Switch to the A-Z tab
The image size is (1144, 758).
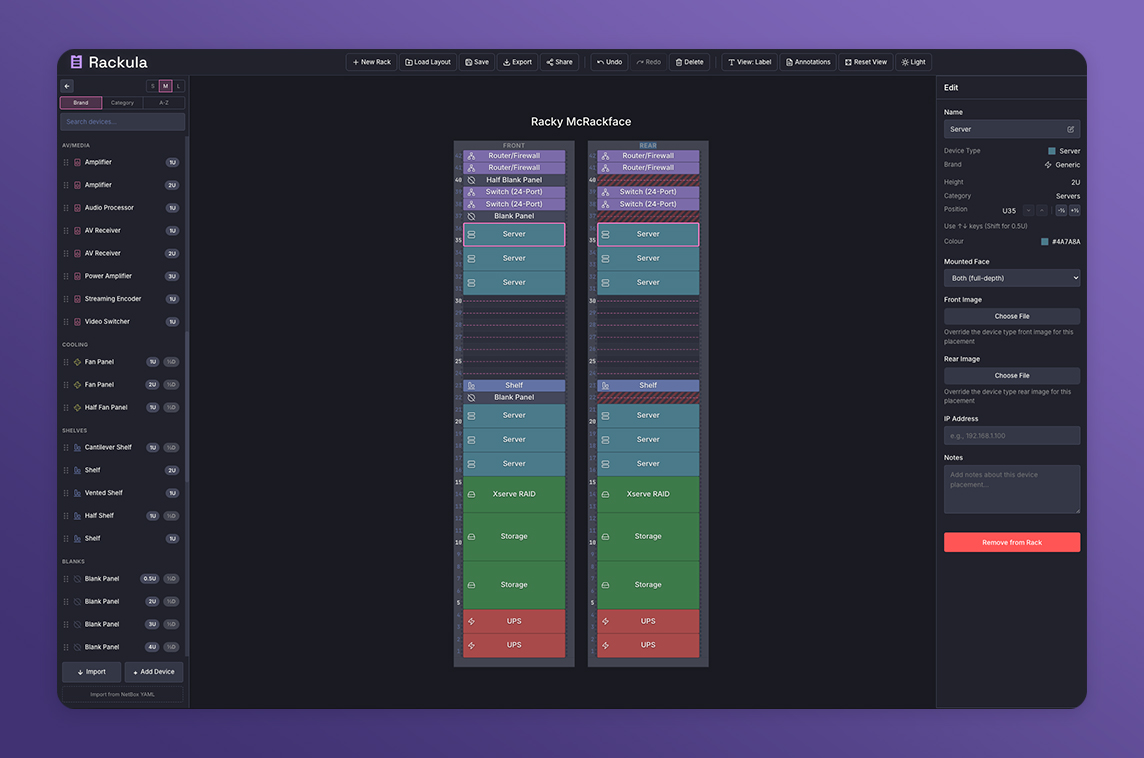point(164,103)
